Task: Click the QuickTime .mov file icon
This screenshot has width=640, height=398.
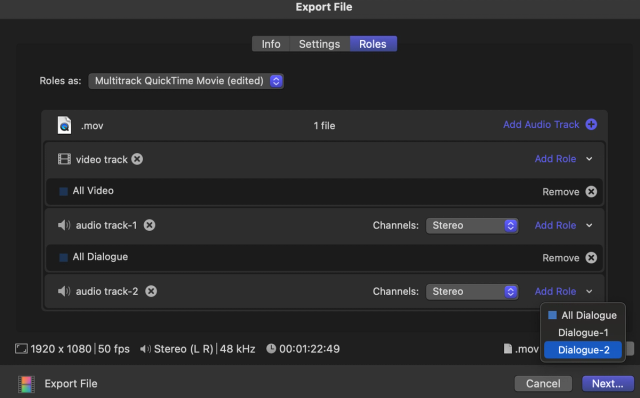Action: [64, 125]
